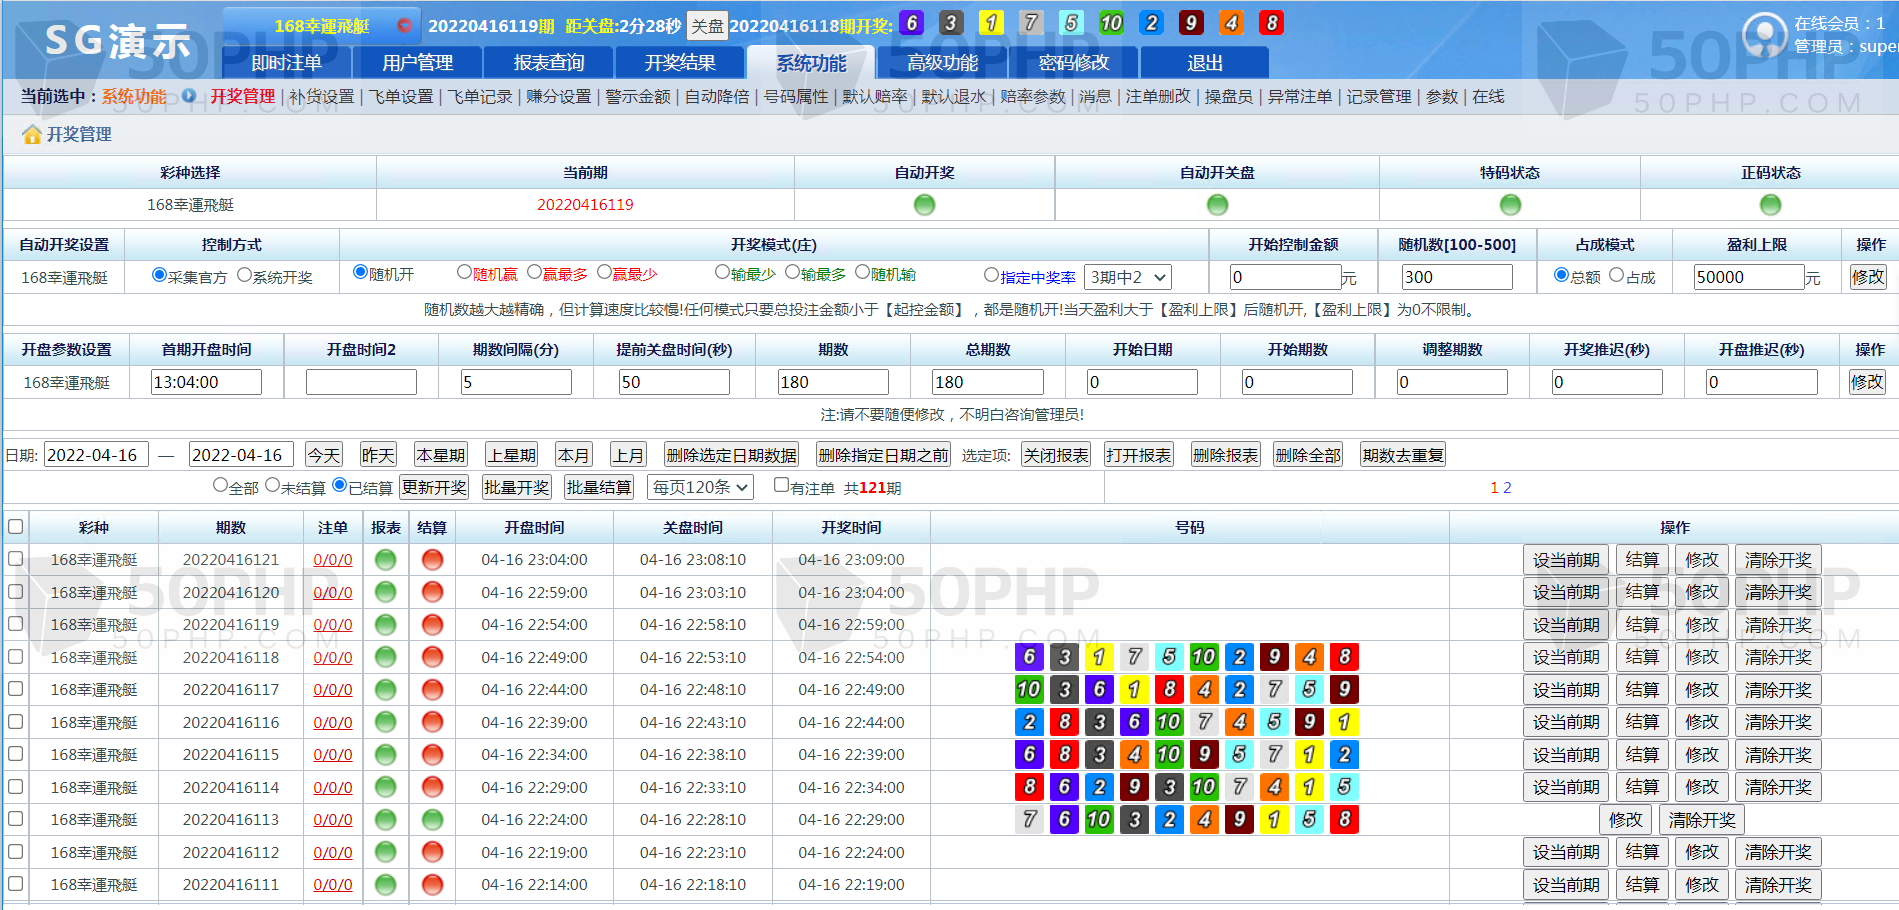Click the 开奖管理 home icon
This screenshot has height=910, width=1899.
[x=32, y=135]
